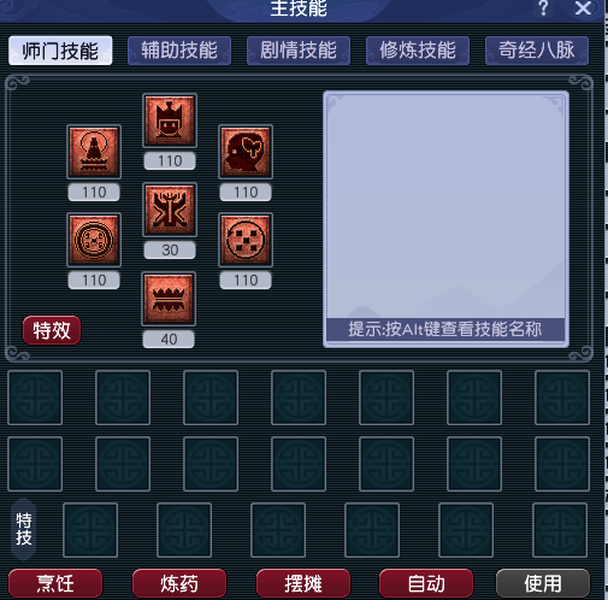Open the 修炼技能 tab
Image resolution: width=608 pixels, height=600 pixels.
[418, 50]
